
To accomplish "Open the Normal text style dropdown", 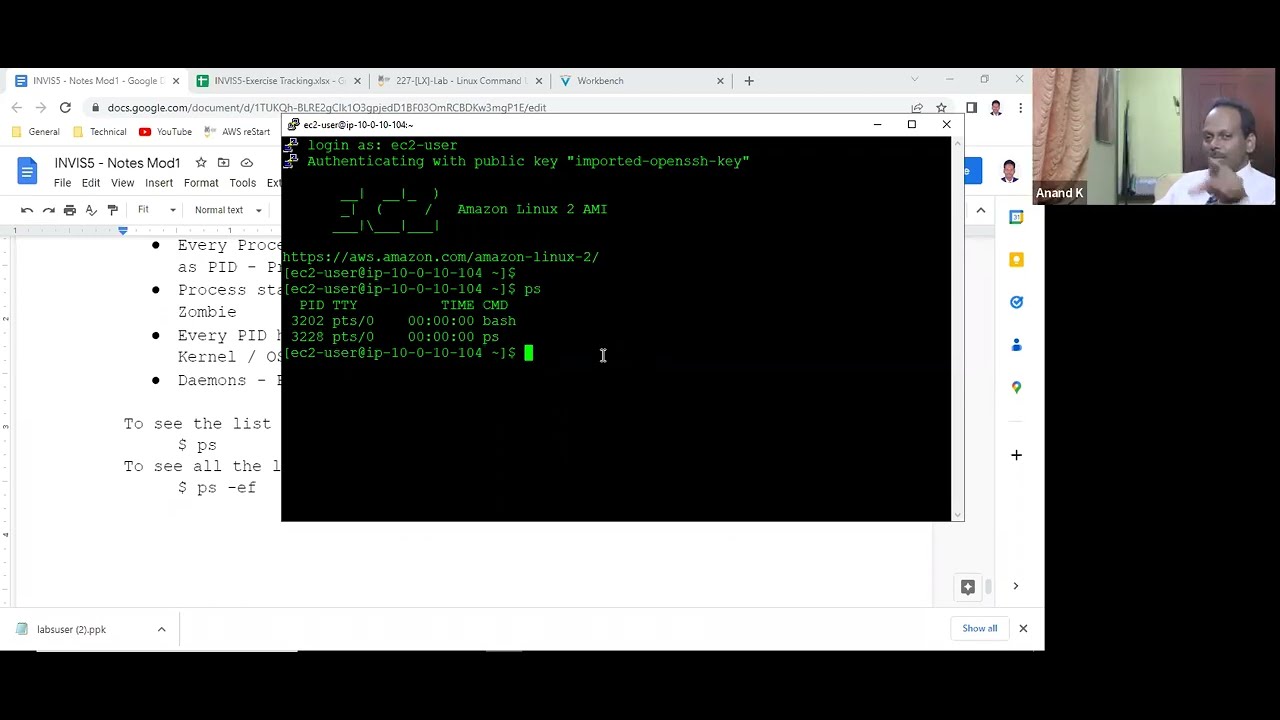I will [228, 210].
